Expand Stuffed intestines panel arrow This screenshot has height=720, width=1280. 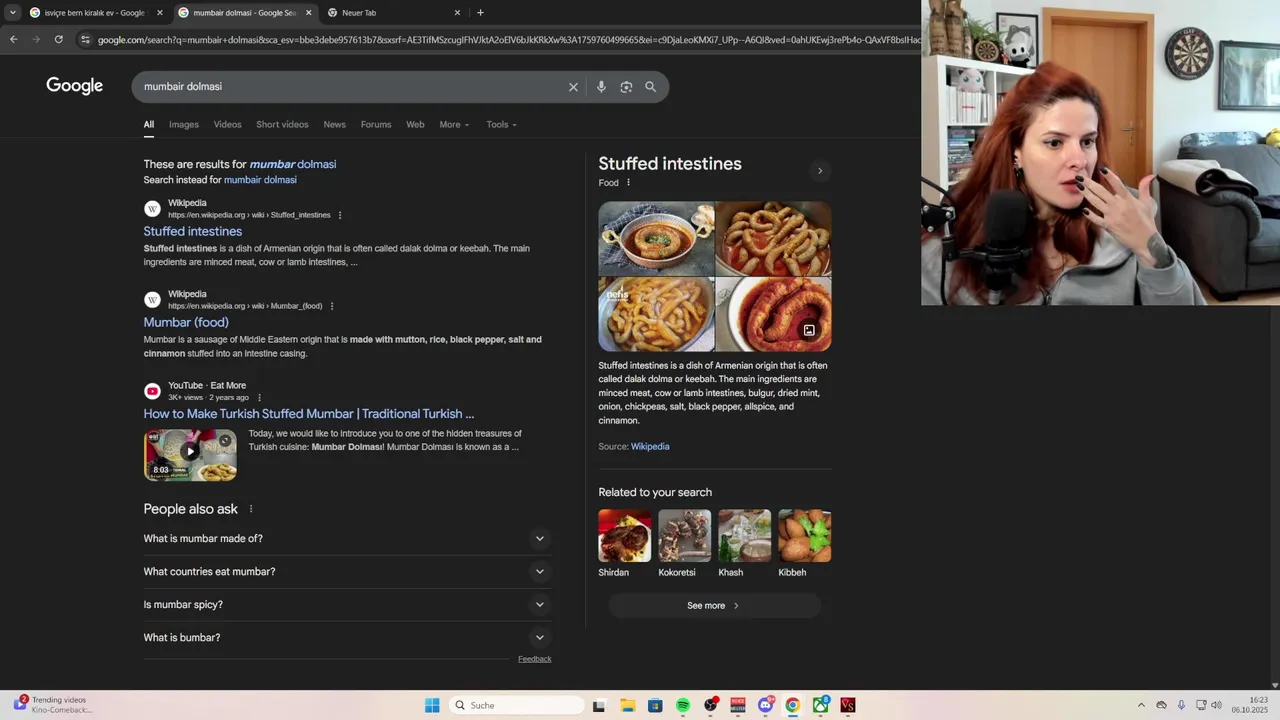click(820, 171)
